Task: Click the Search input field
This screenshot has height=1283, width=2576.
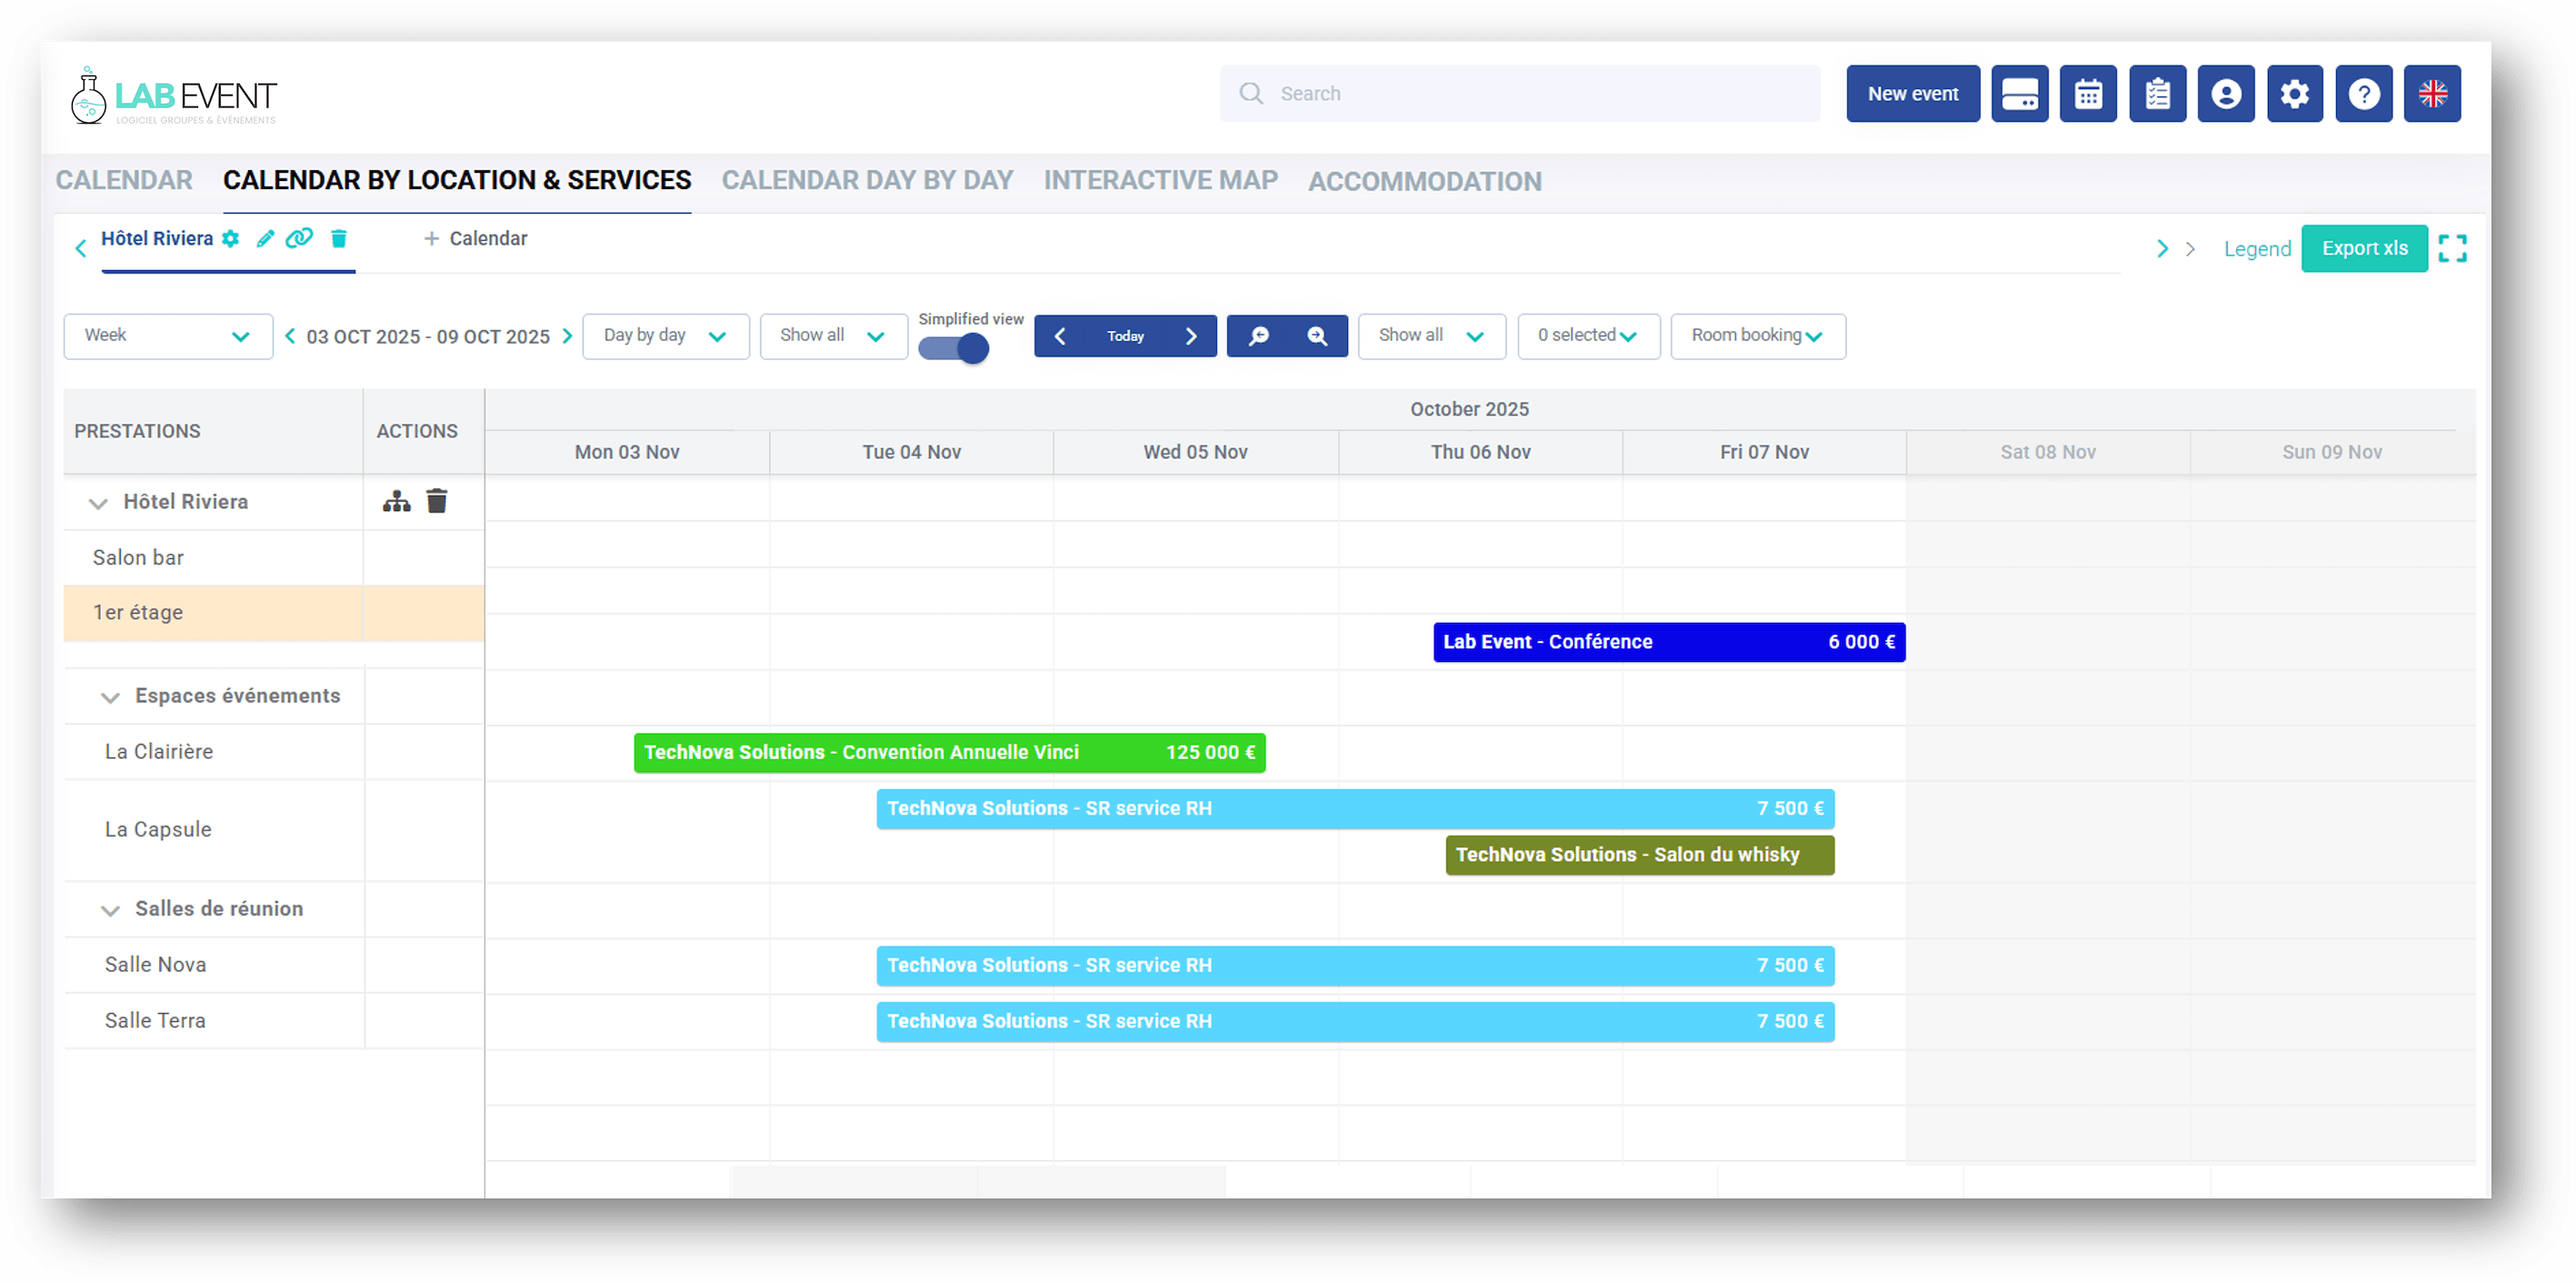Action: click(1520, 94)
